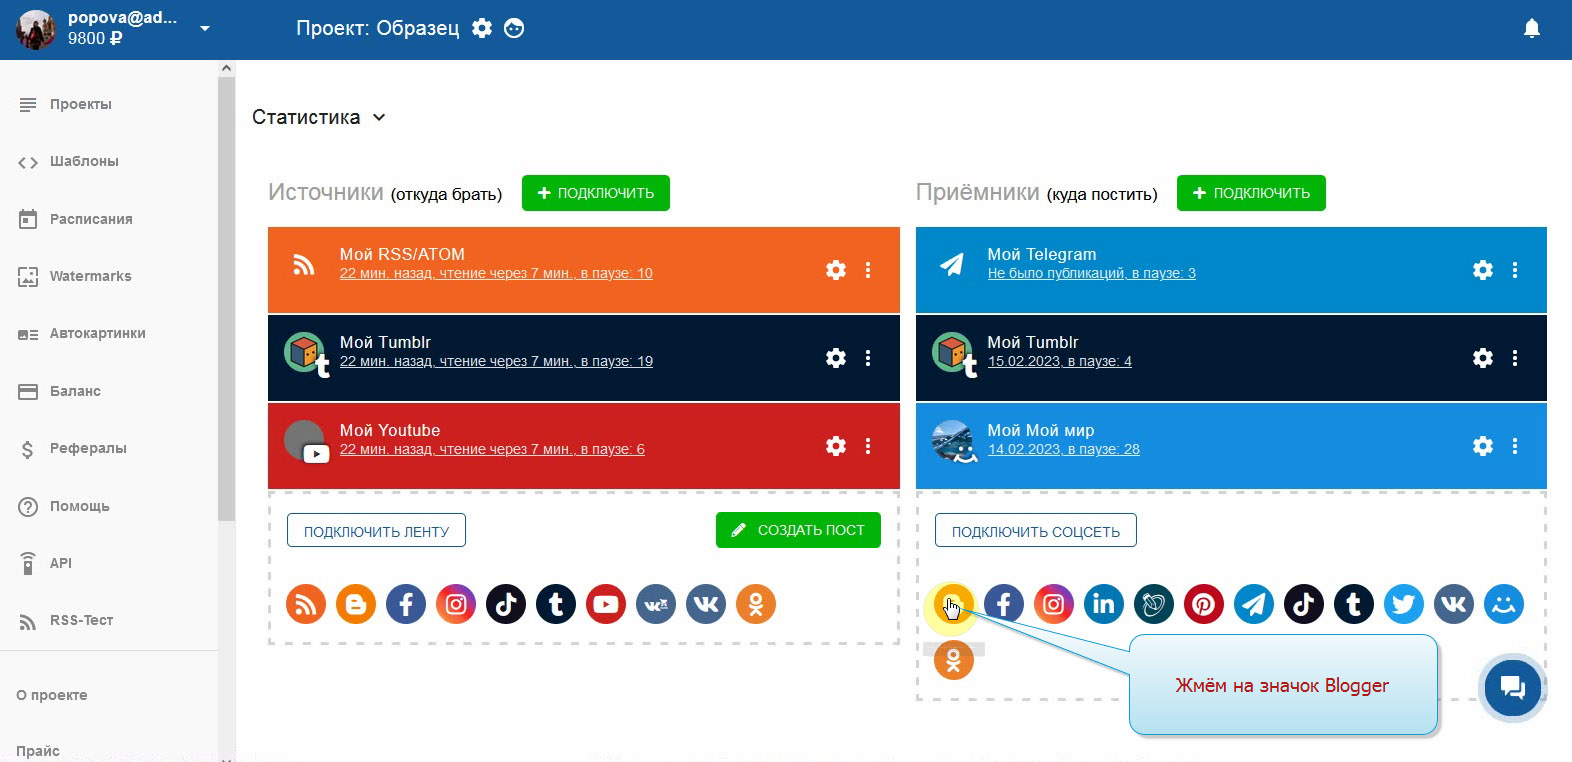Click the RSS feed icon in sources

tap(306, 604)
